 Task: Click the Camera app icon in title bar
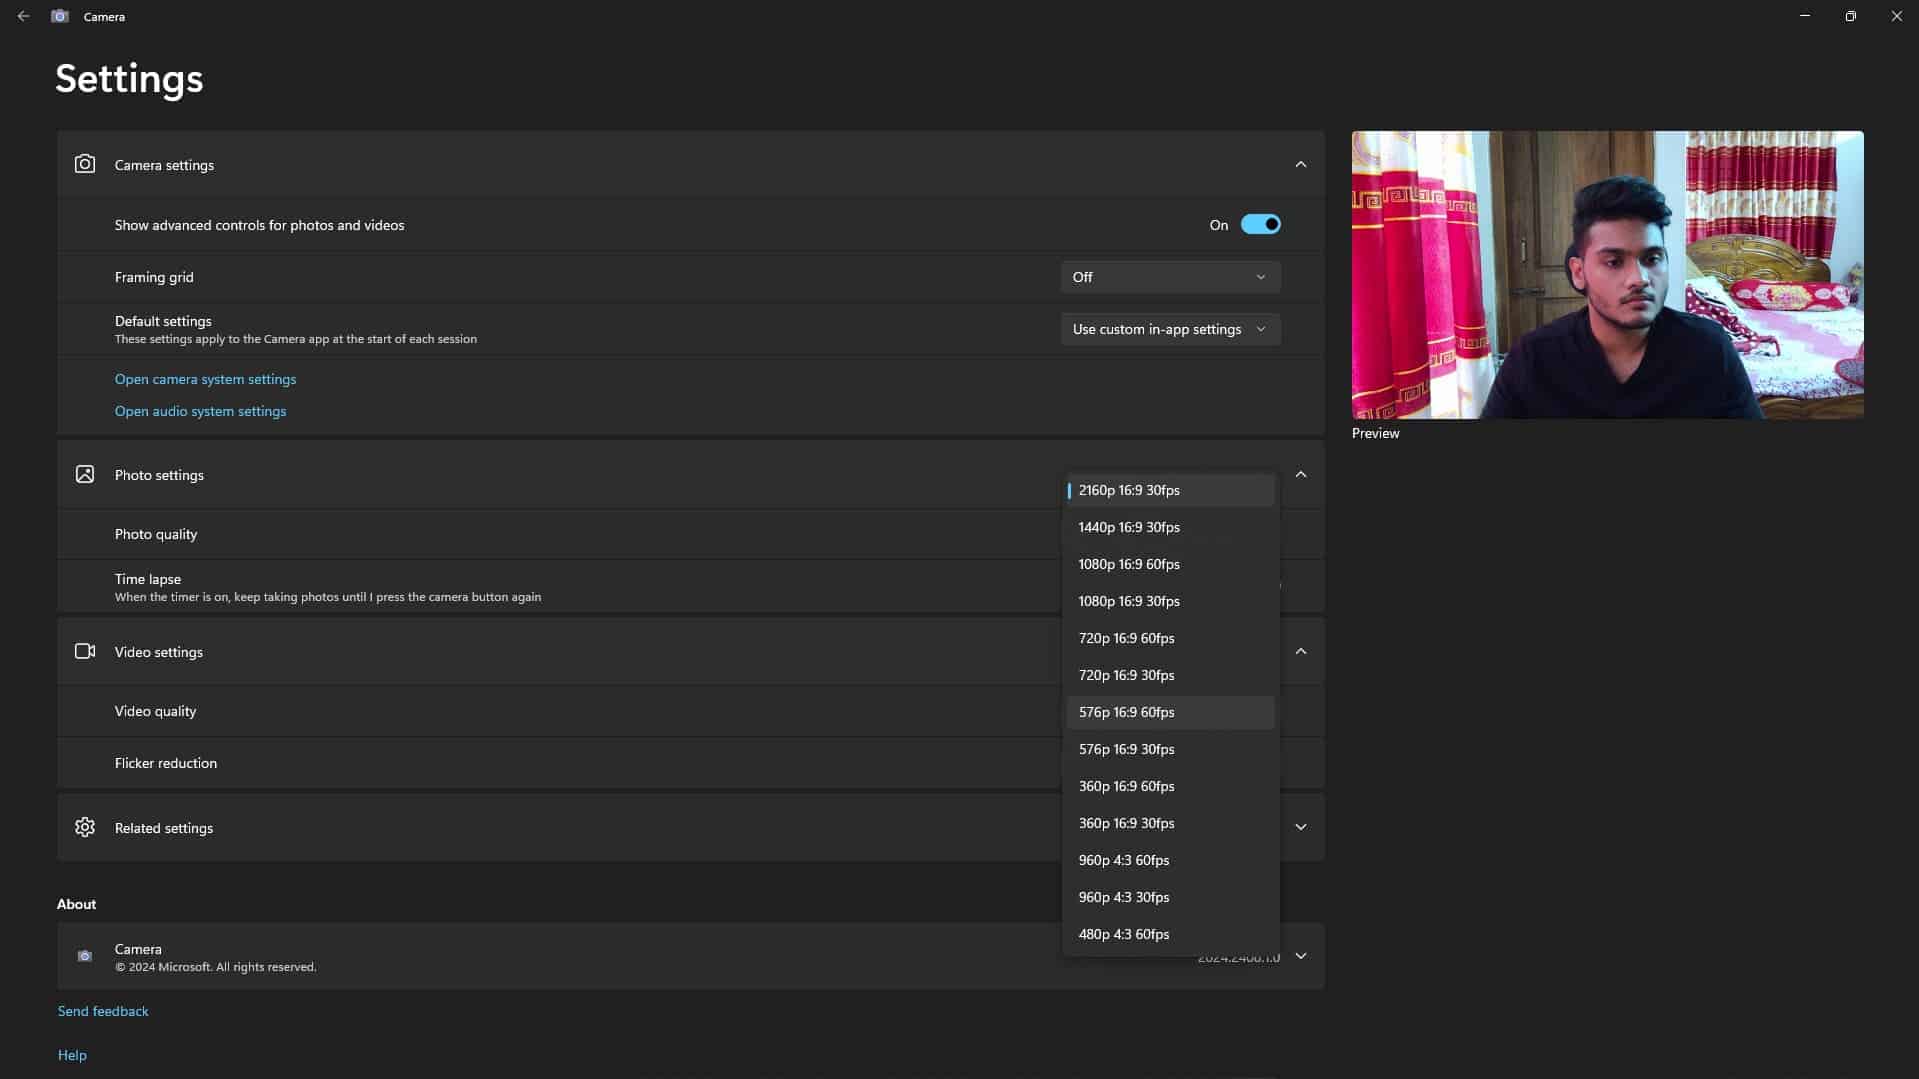(60, 16)
